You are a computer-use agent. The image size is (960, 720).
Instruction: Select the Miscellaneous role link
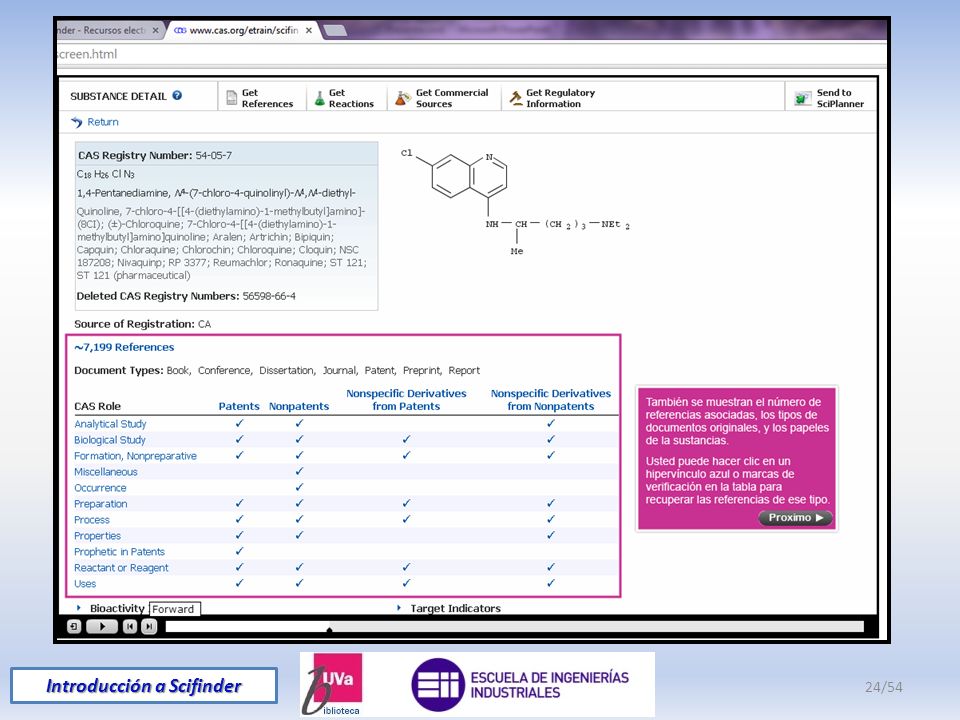point(106,471)
